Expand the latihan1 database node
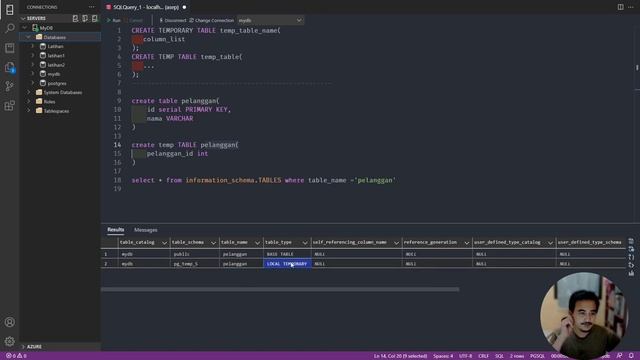 click(33, 56)
